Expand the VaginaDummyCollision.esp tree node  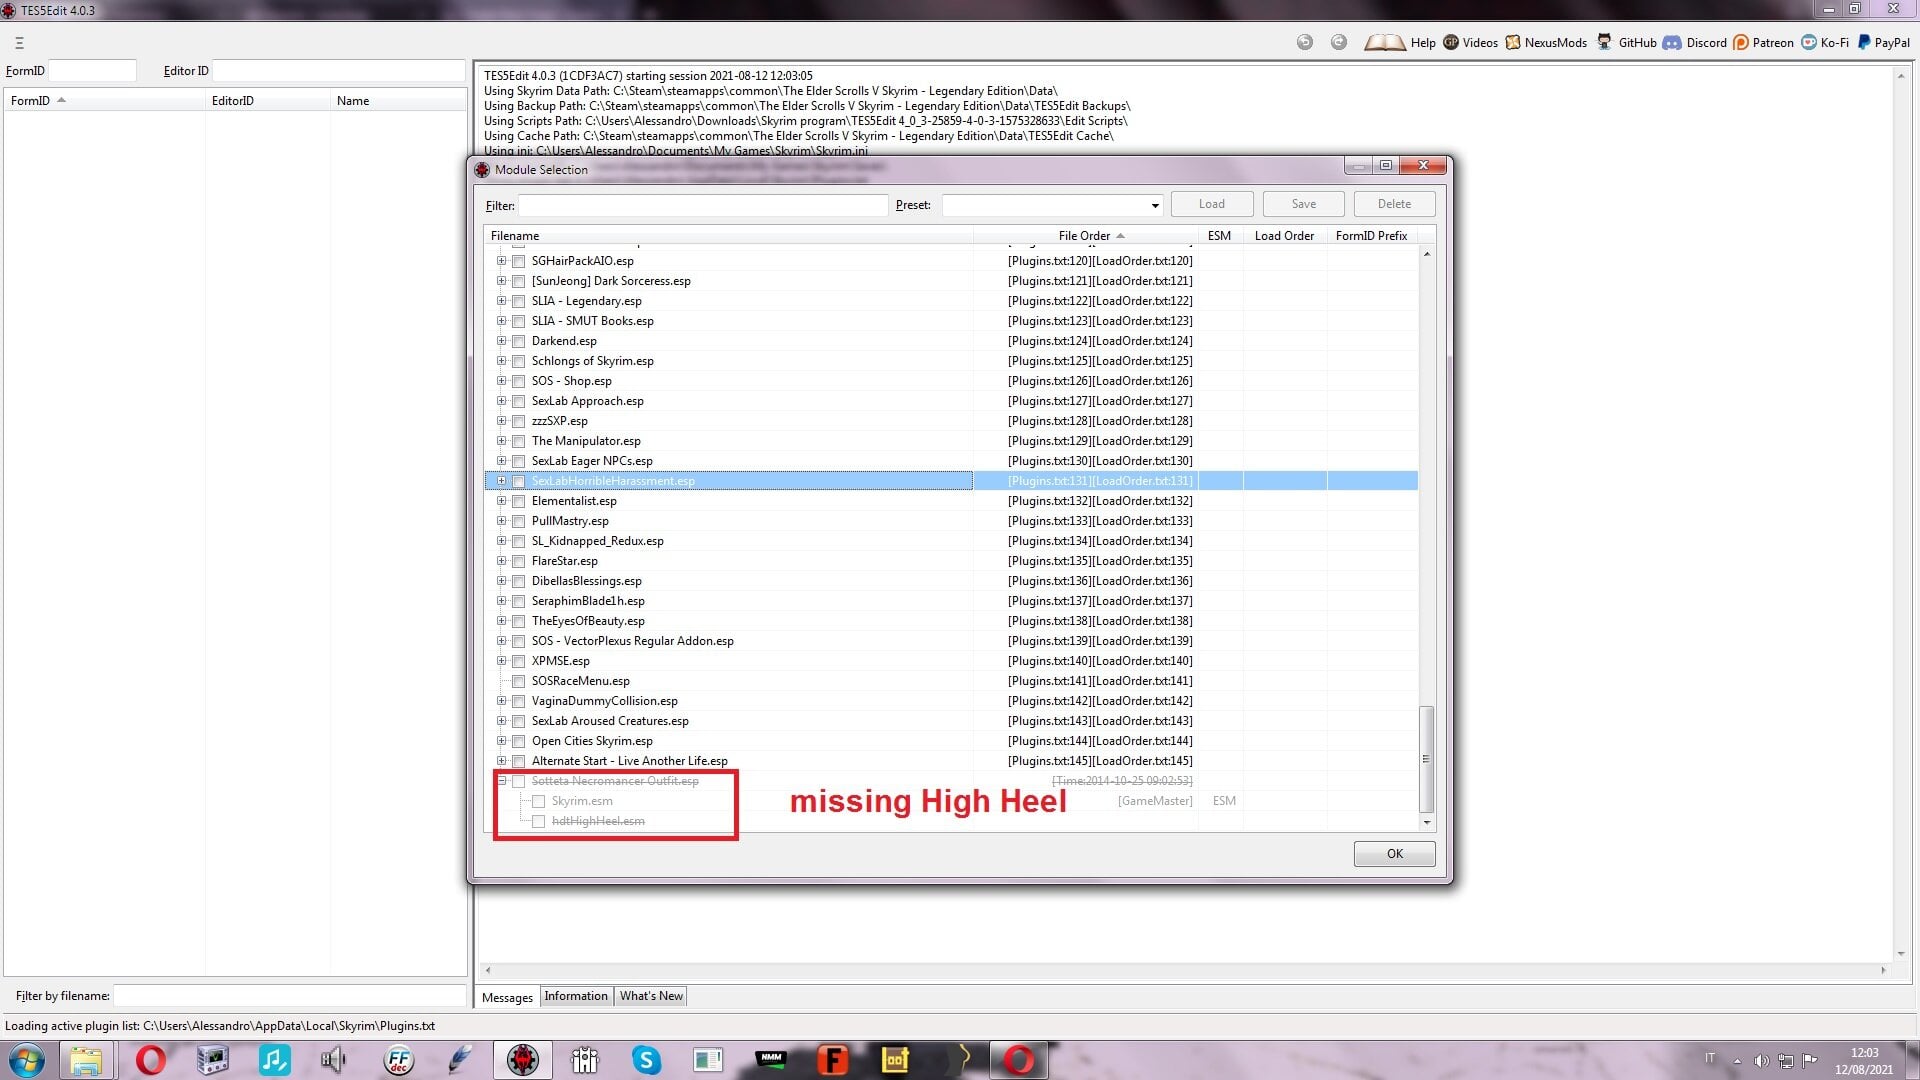pyautogui.click(x=501, y=701)
